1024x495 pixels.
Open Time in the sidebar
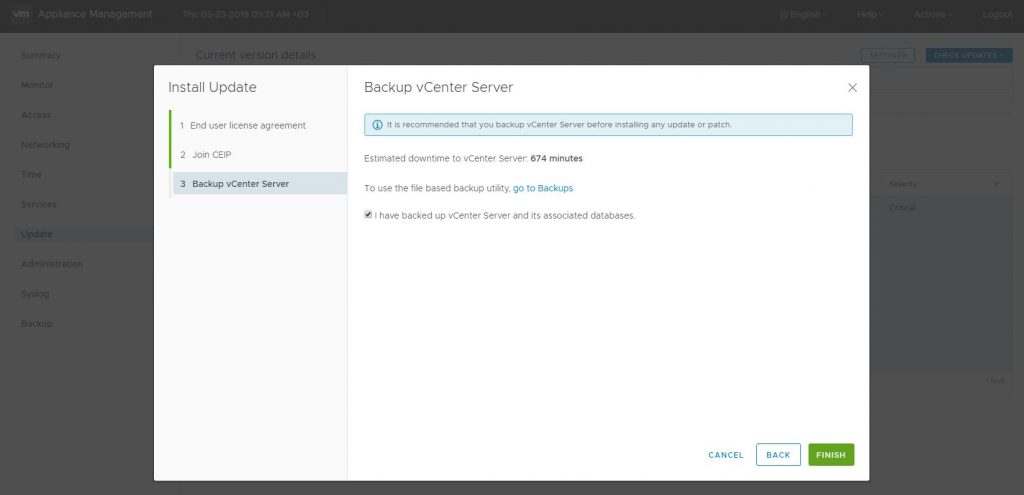[31, 174]
